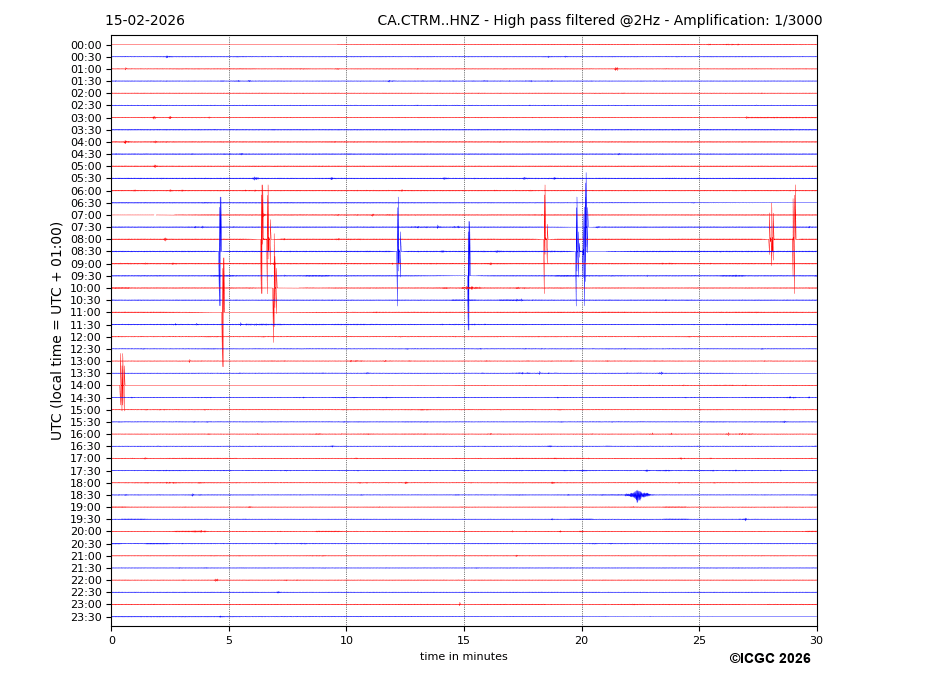The image size is (927, 696).
Task: Click the 30 tick label on x-axis
Action: (x=816, y=640)
